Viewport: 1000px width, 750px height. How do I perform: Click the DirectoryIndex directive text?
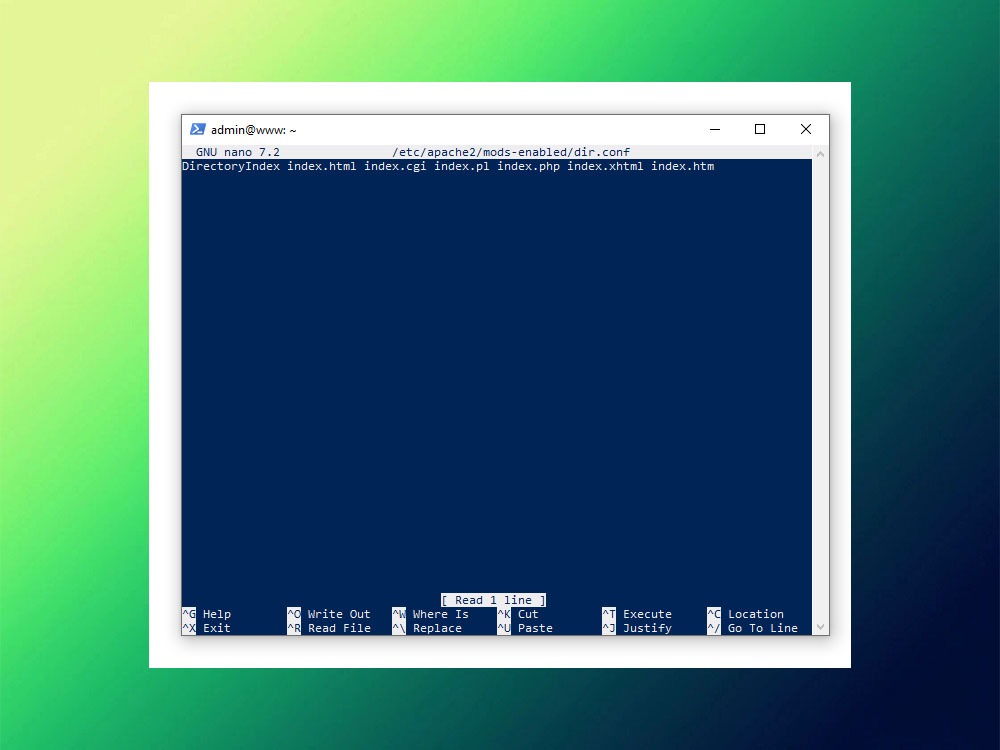(231, 166)
